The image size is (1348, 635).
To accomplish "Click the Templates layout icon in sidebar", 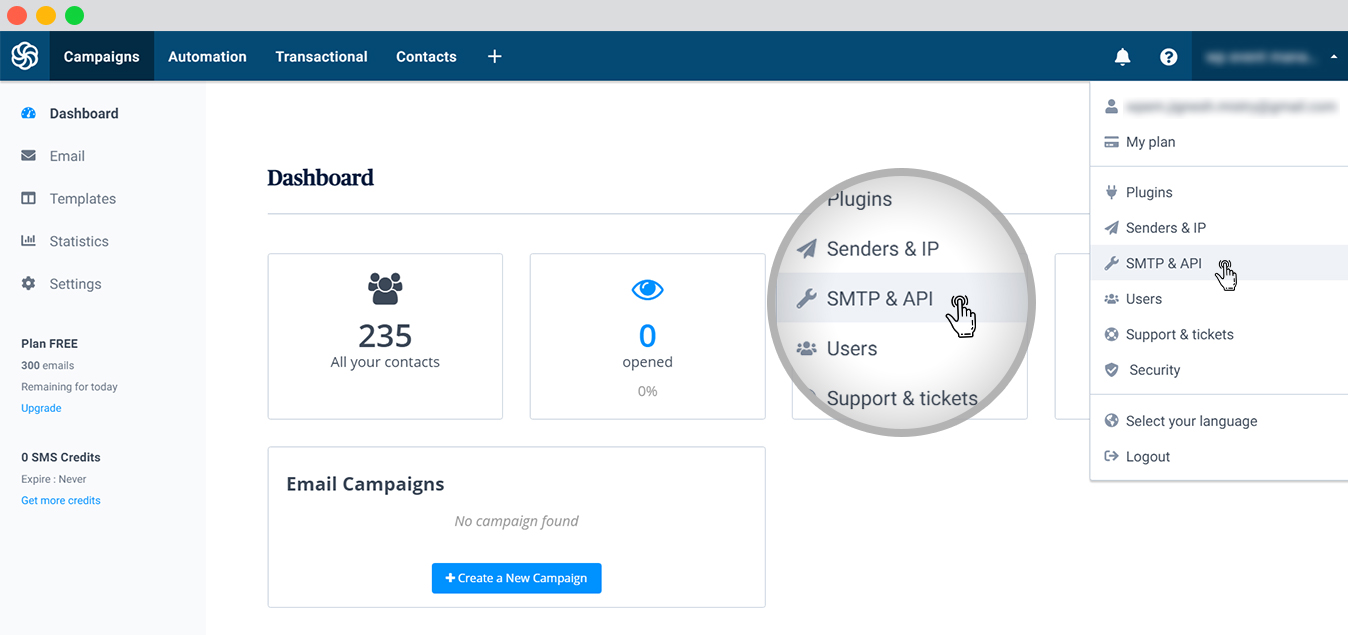I will tap(28, 198).
